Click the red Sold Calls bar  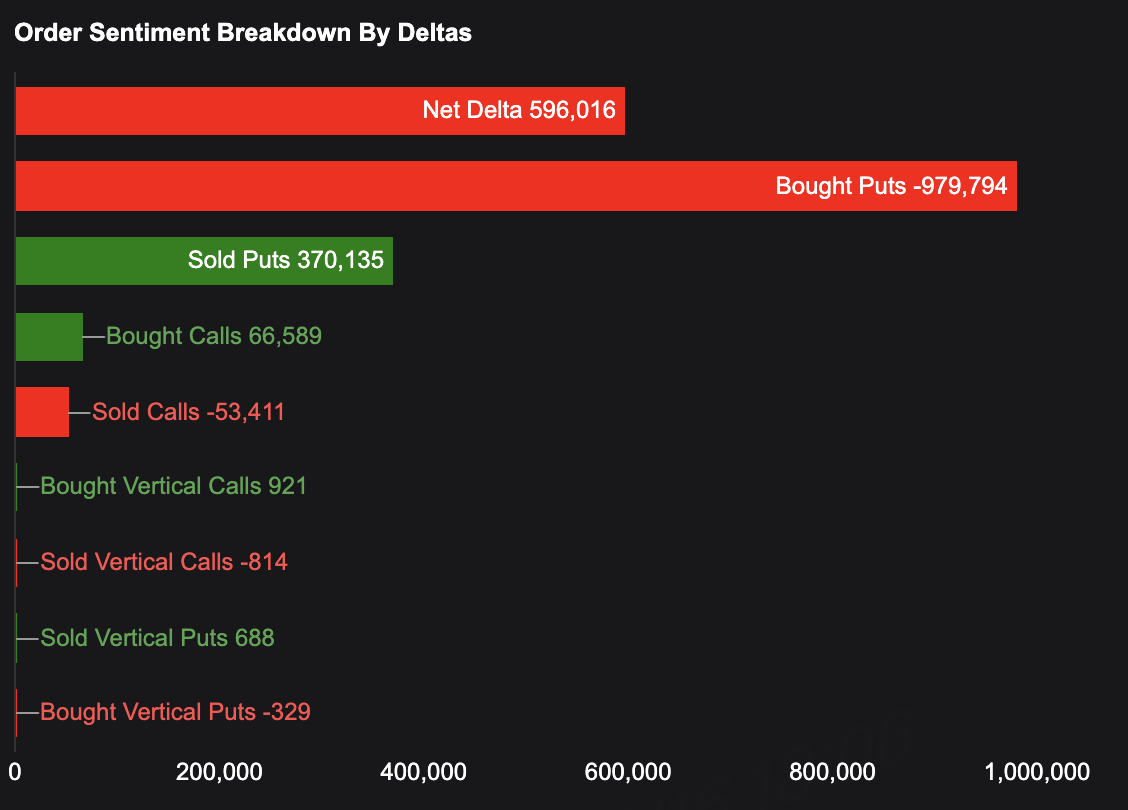[x=42, y=412]
